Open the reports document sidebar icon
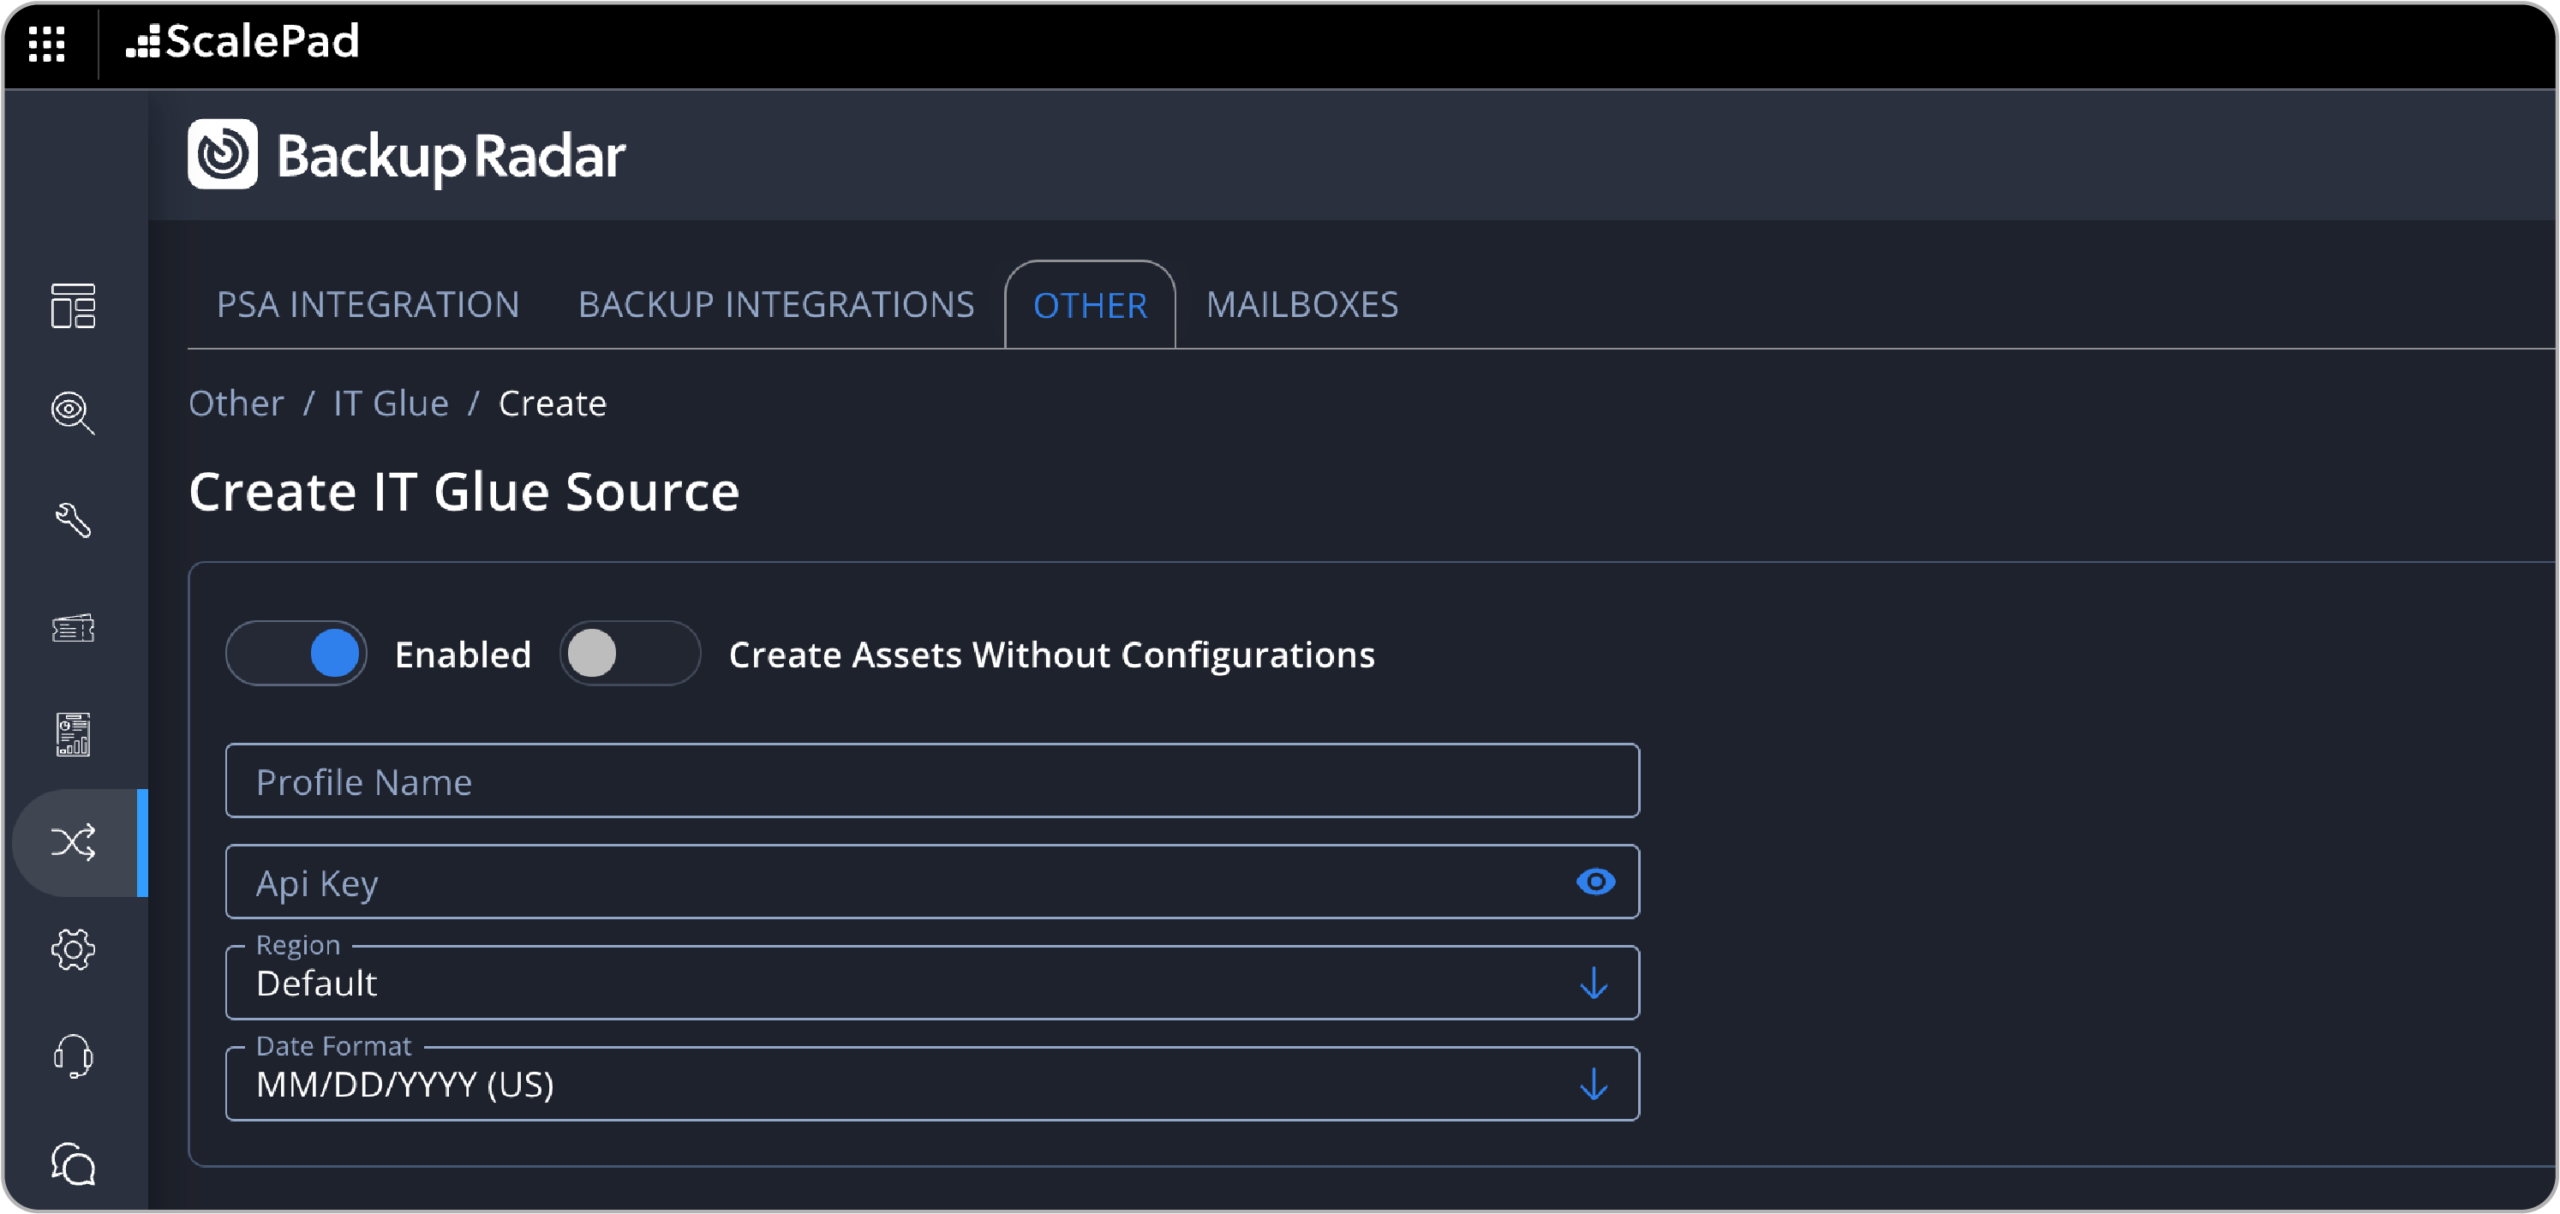Screen dimensions: 2560x1214 (x=73, y=735)
